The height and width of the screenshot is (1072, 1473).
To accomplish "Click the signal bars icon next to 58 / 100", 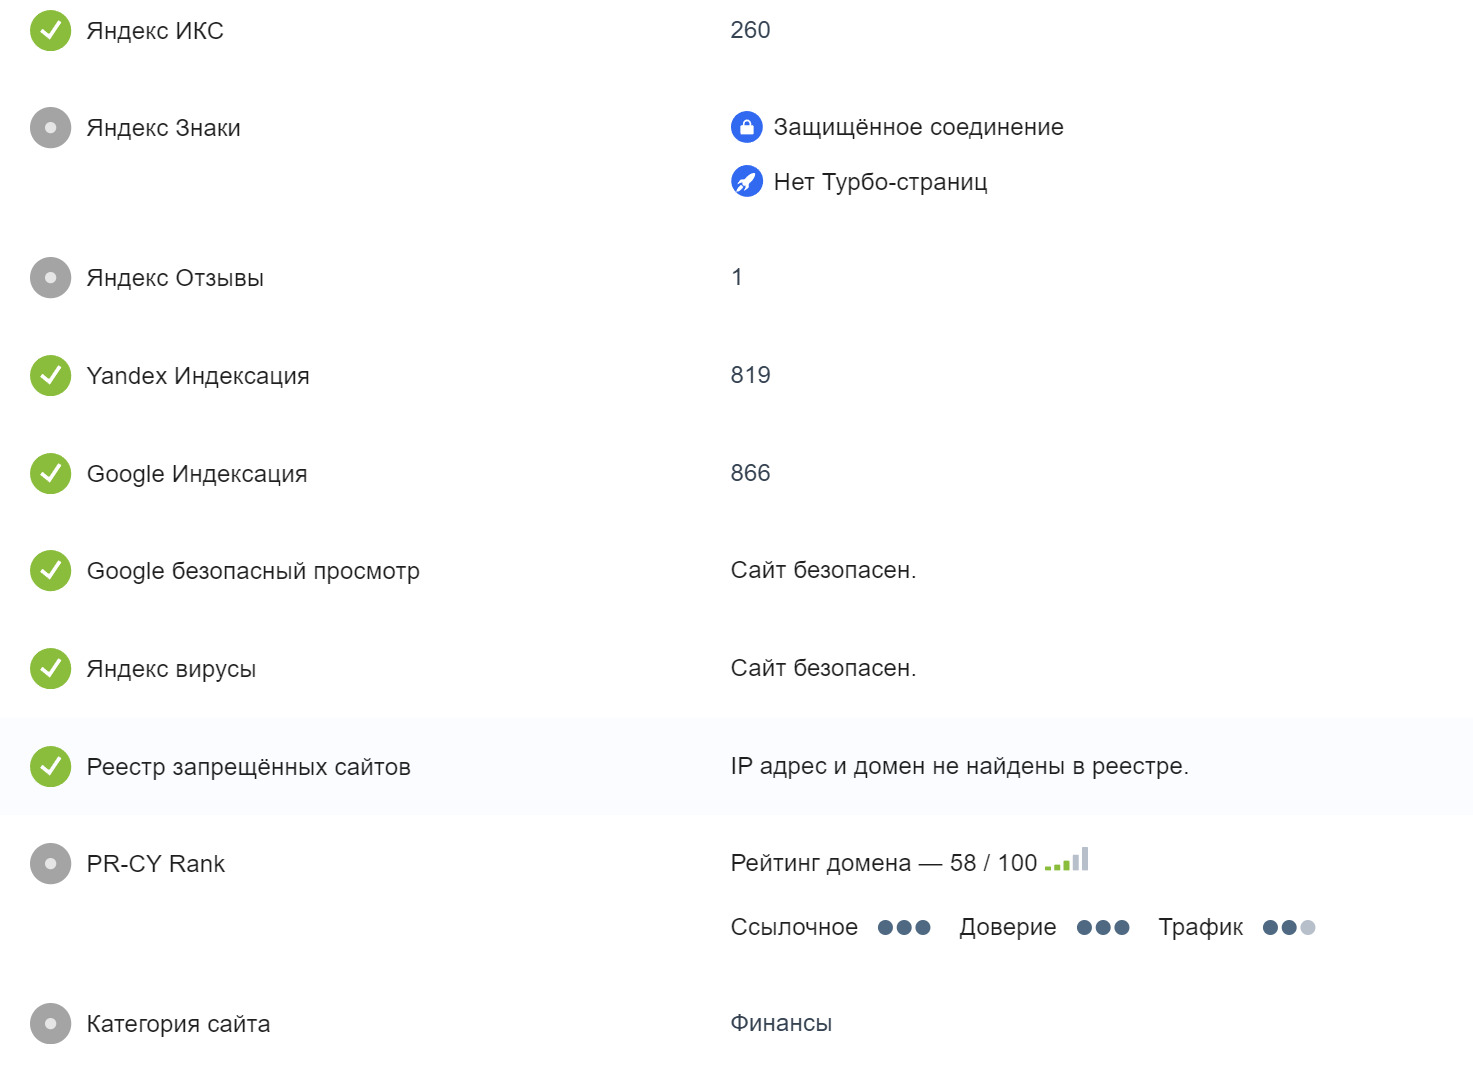I will coord(1067,860).
